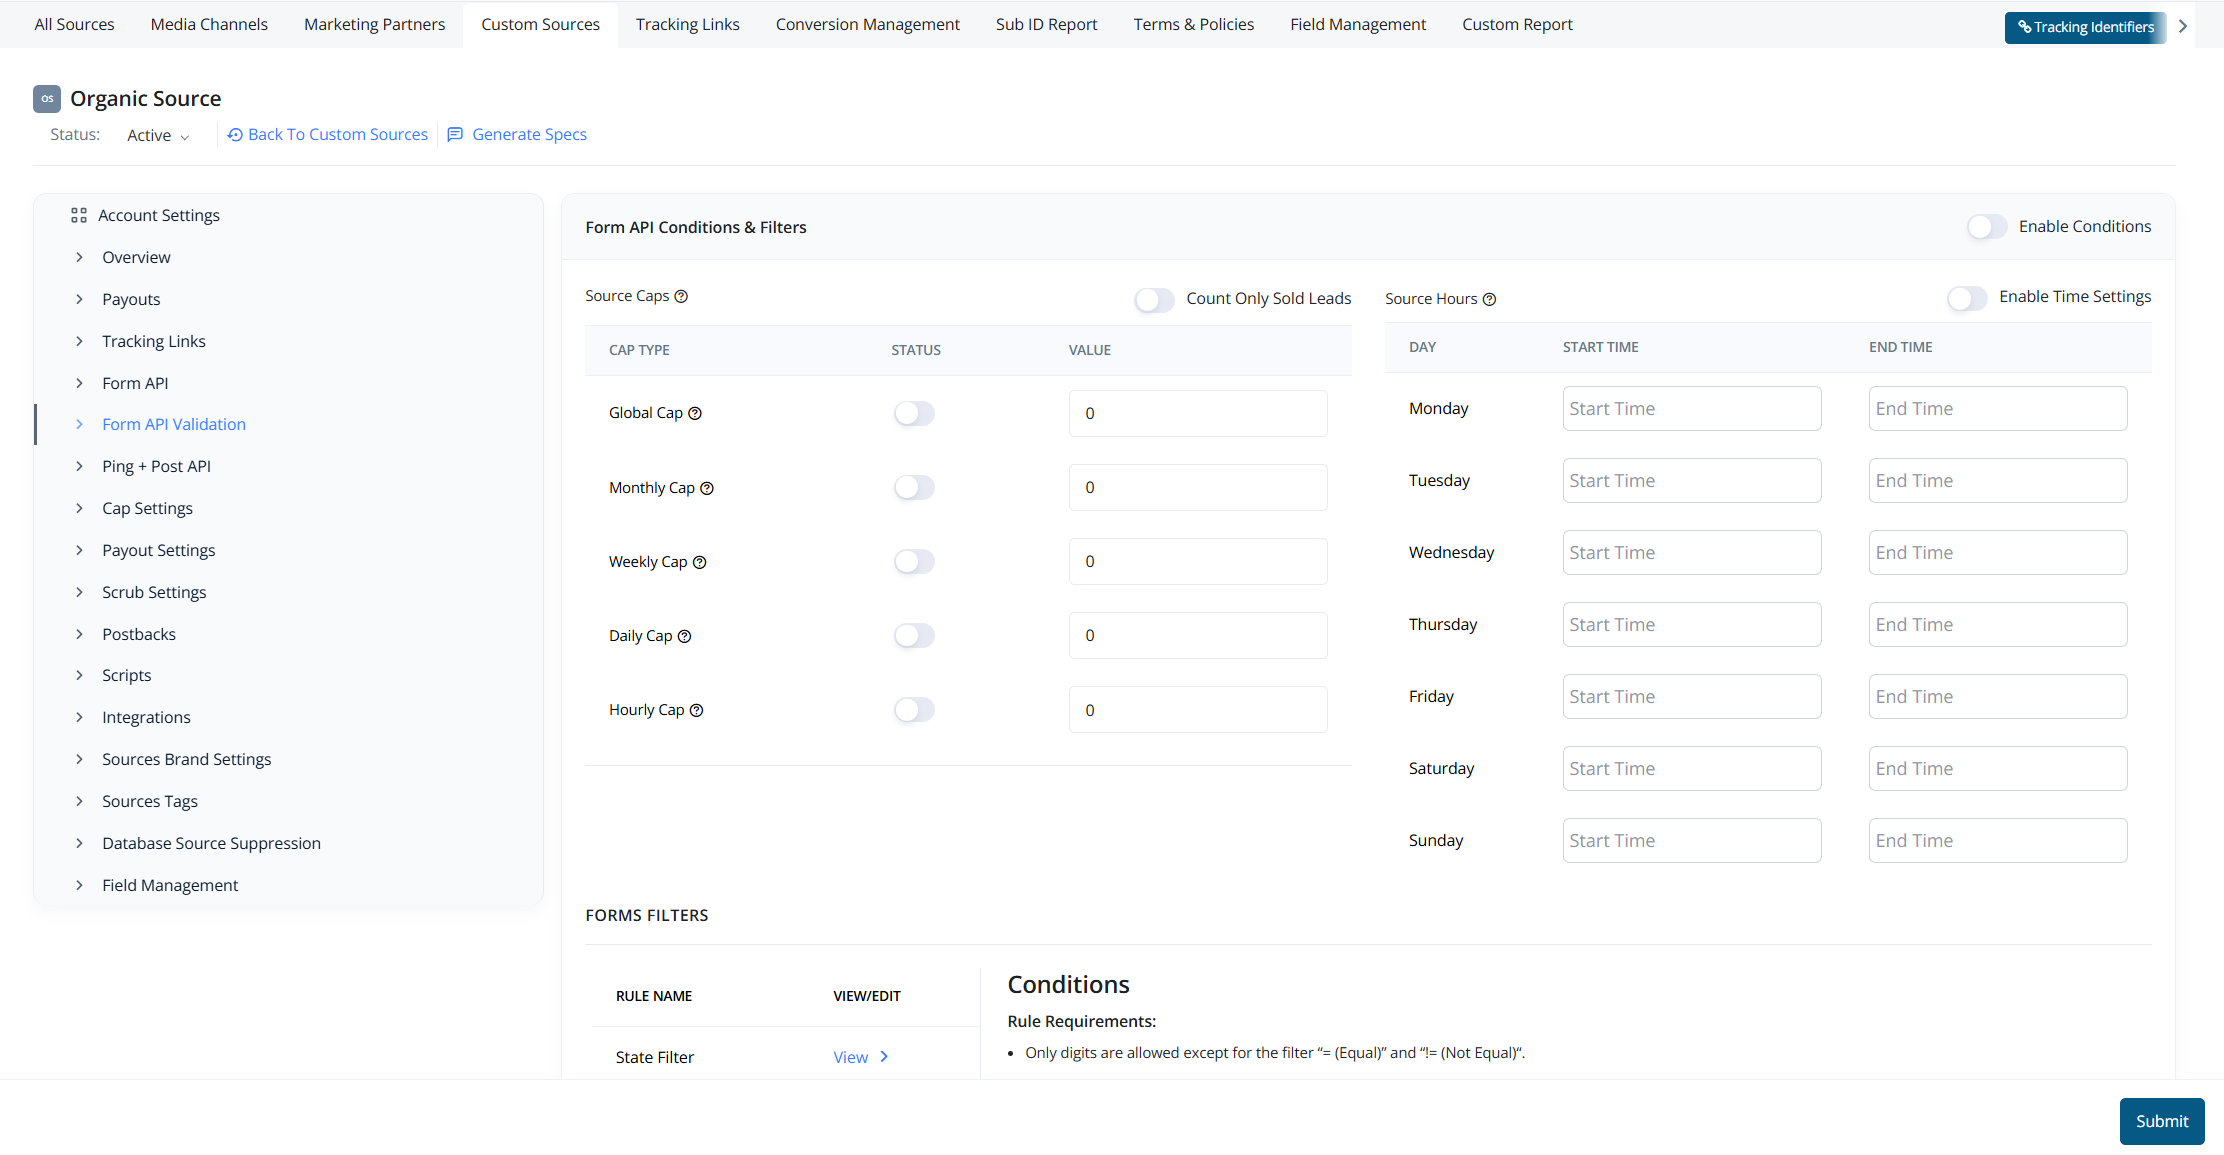Screen dimensions: 2224x1155
Task: Click the Organic Source OS badge icon
Action: point(47,98)
